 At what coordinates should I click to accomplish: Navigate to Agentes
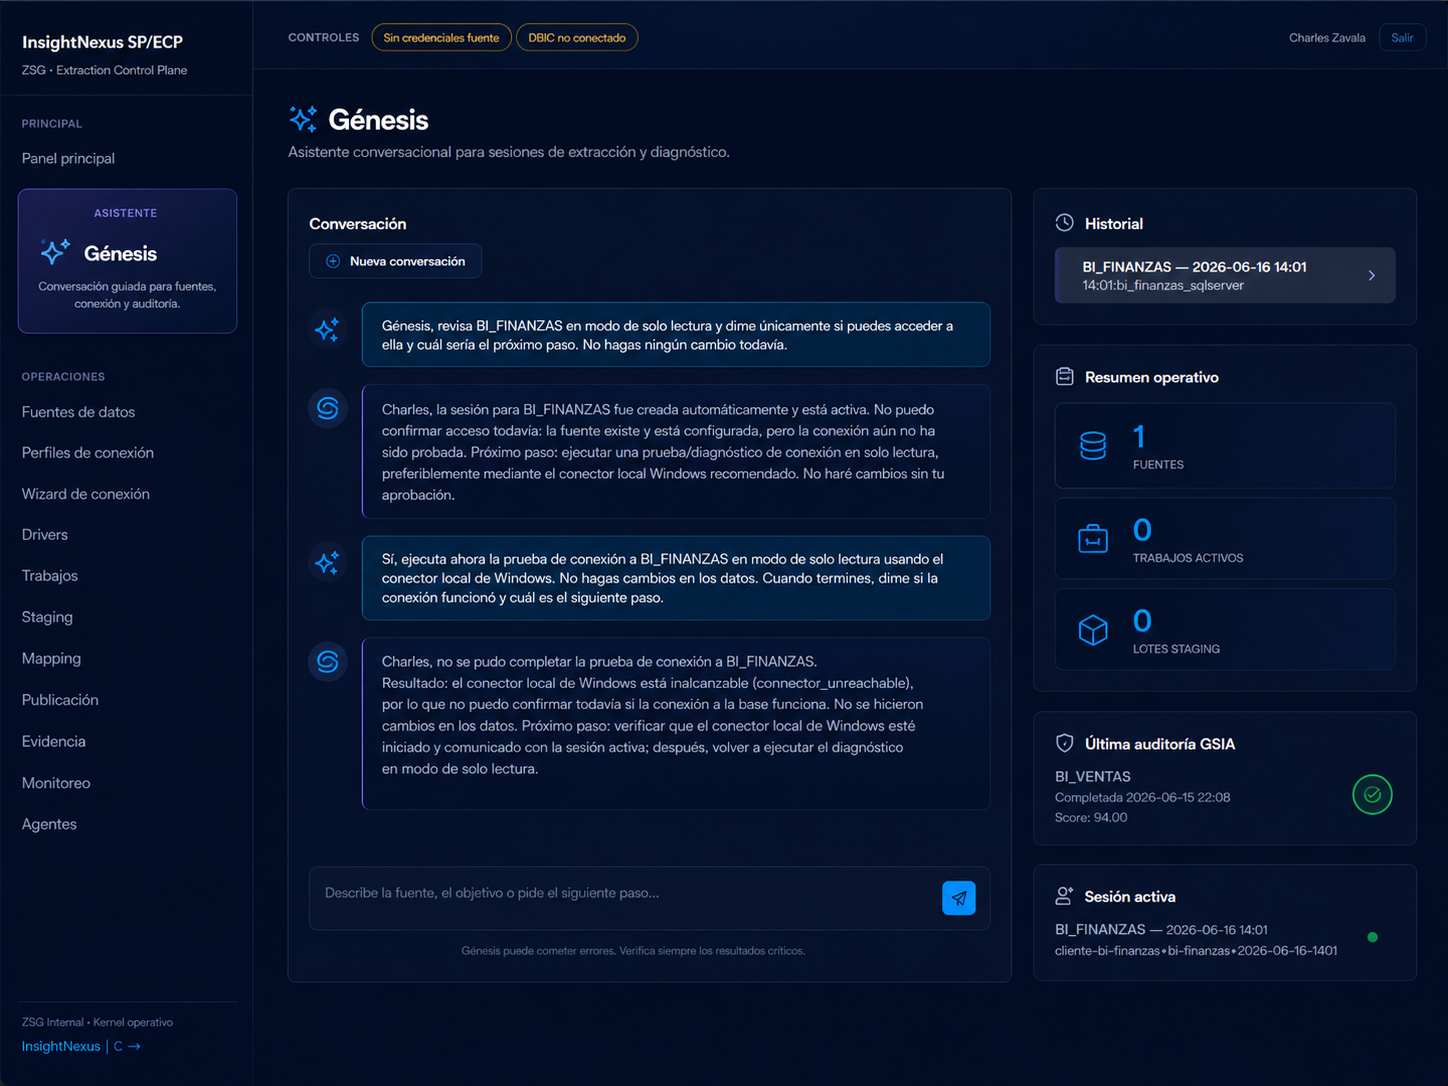(49, 824)
